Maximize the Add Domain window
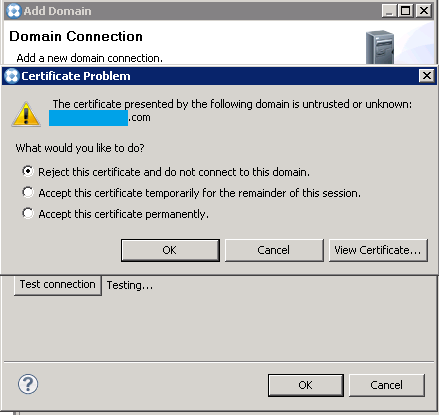This screenshot has width=439, height=415. (x=406, y=11)
